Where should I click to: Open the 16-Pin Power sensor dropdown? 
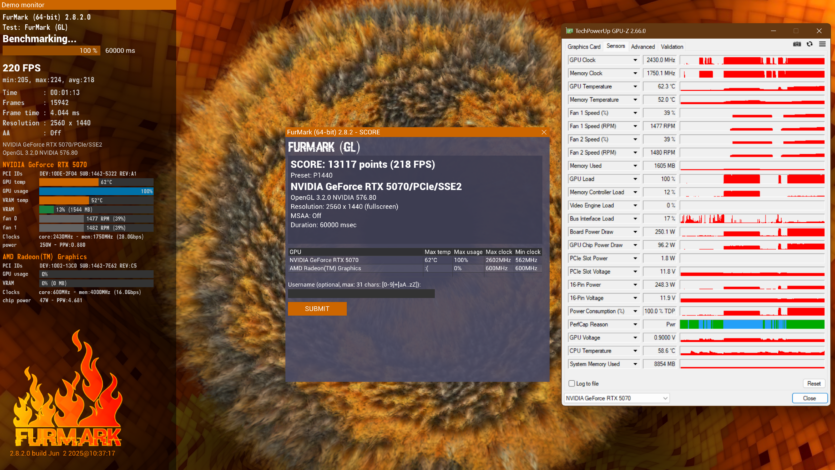point(635,285)
